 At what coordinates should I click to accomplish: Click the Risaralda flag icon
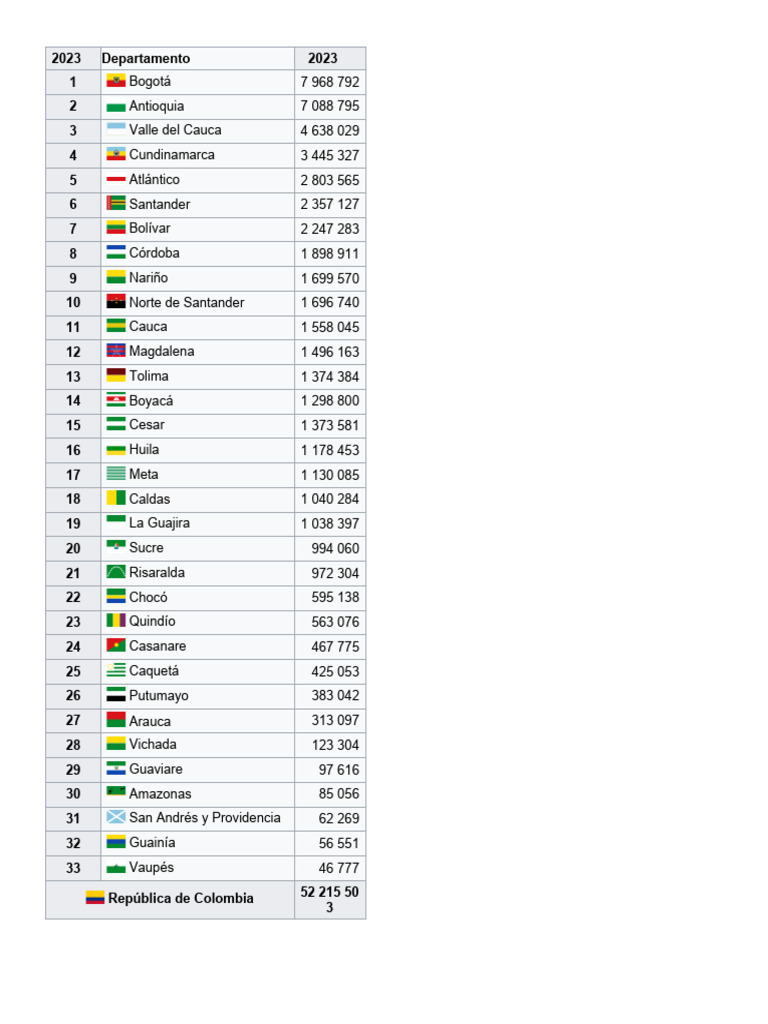pyautogui.click(x=116, y=572)
